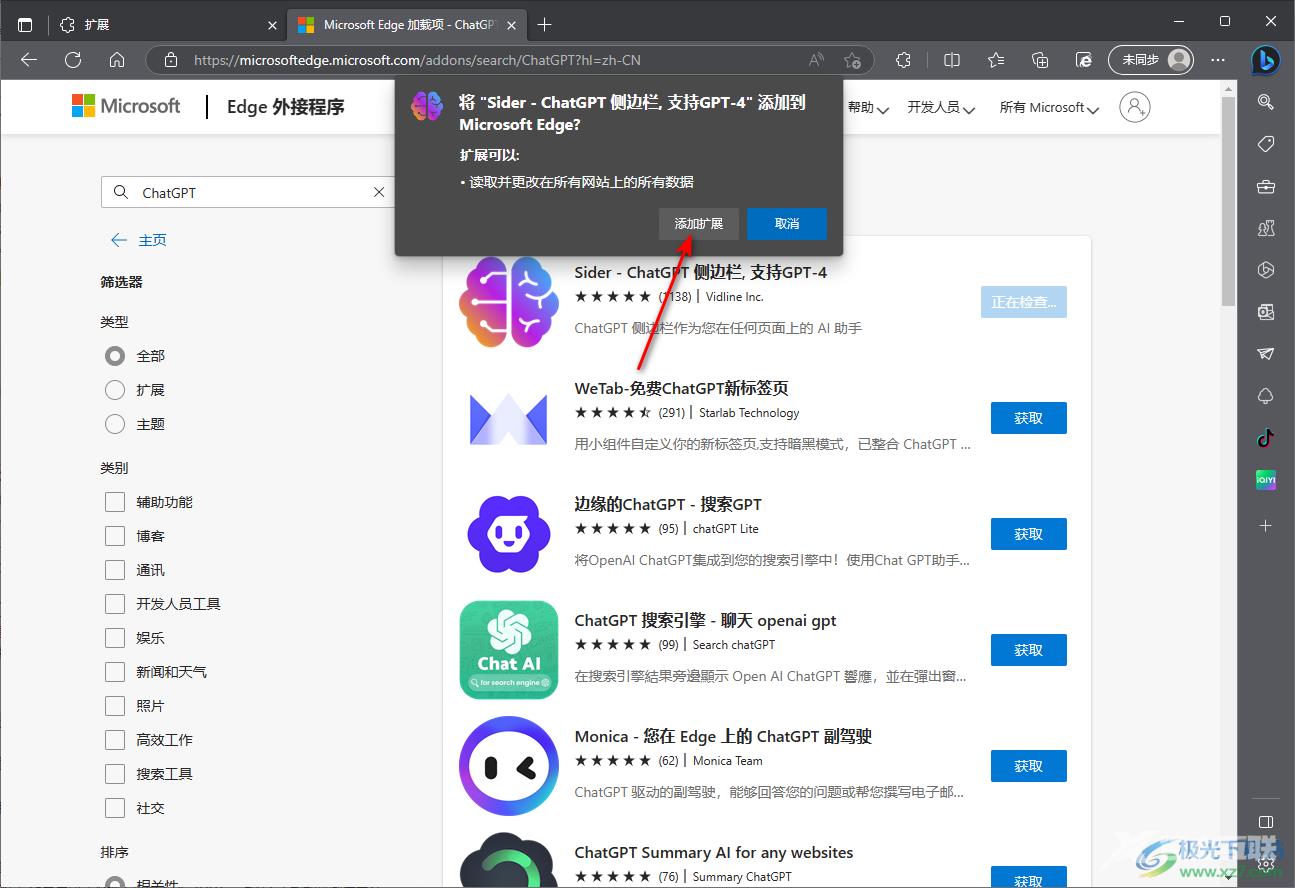Open the Microsoft logo link
Viewport: 1295px width, 888px height.
pyautogui.click(x=126, y=106)
